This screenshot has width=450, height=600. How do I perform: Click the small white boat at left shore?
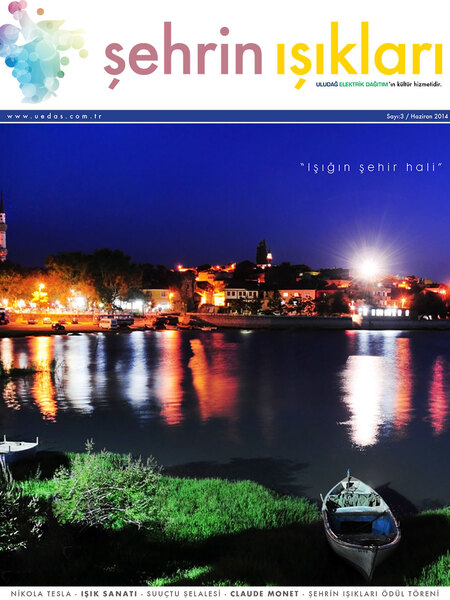coord(18,447)
